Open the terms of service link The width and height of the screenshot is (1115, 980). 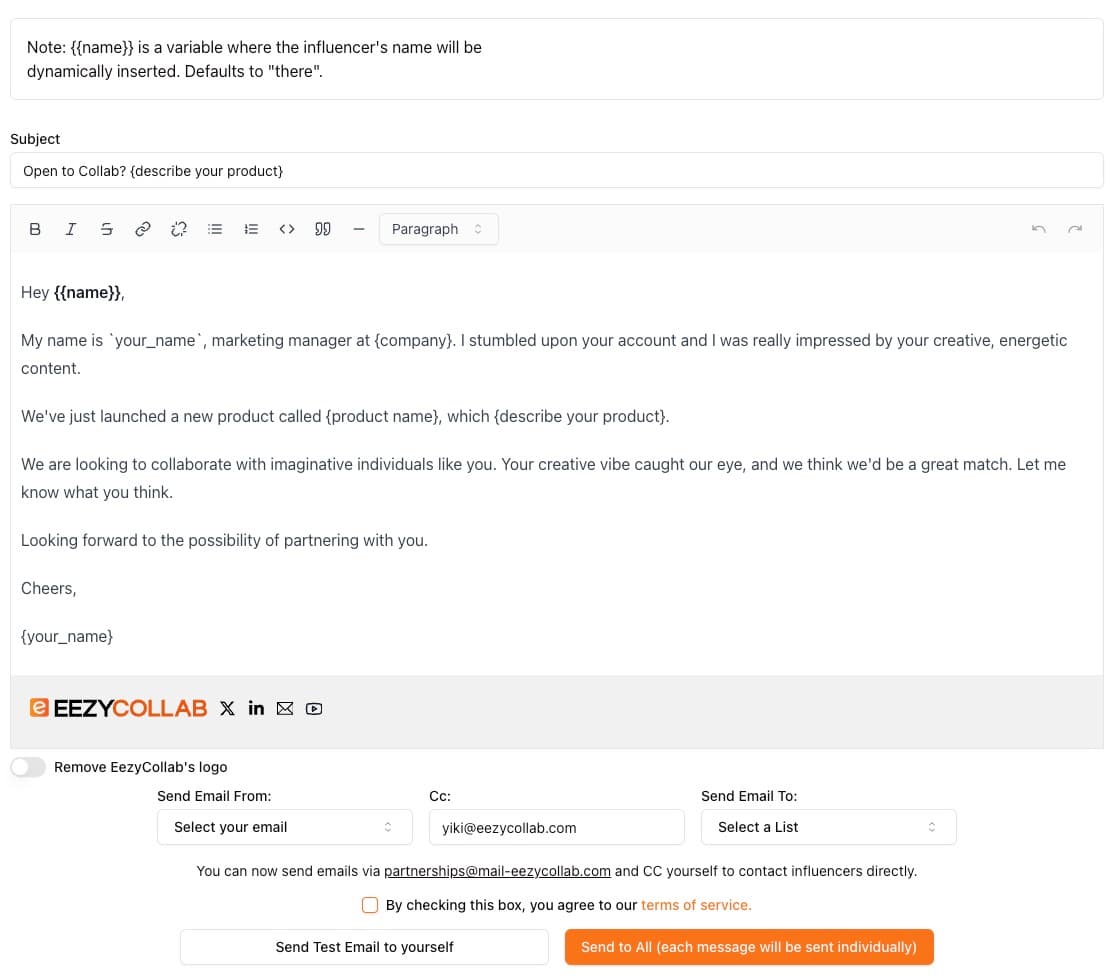pos(696,905)
